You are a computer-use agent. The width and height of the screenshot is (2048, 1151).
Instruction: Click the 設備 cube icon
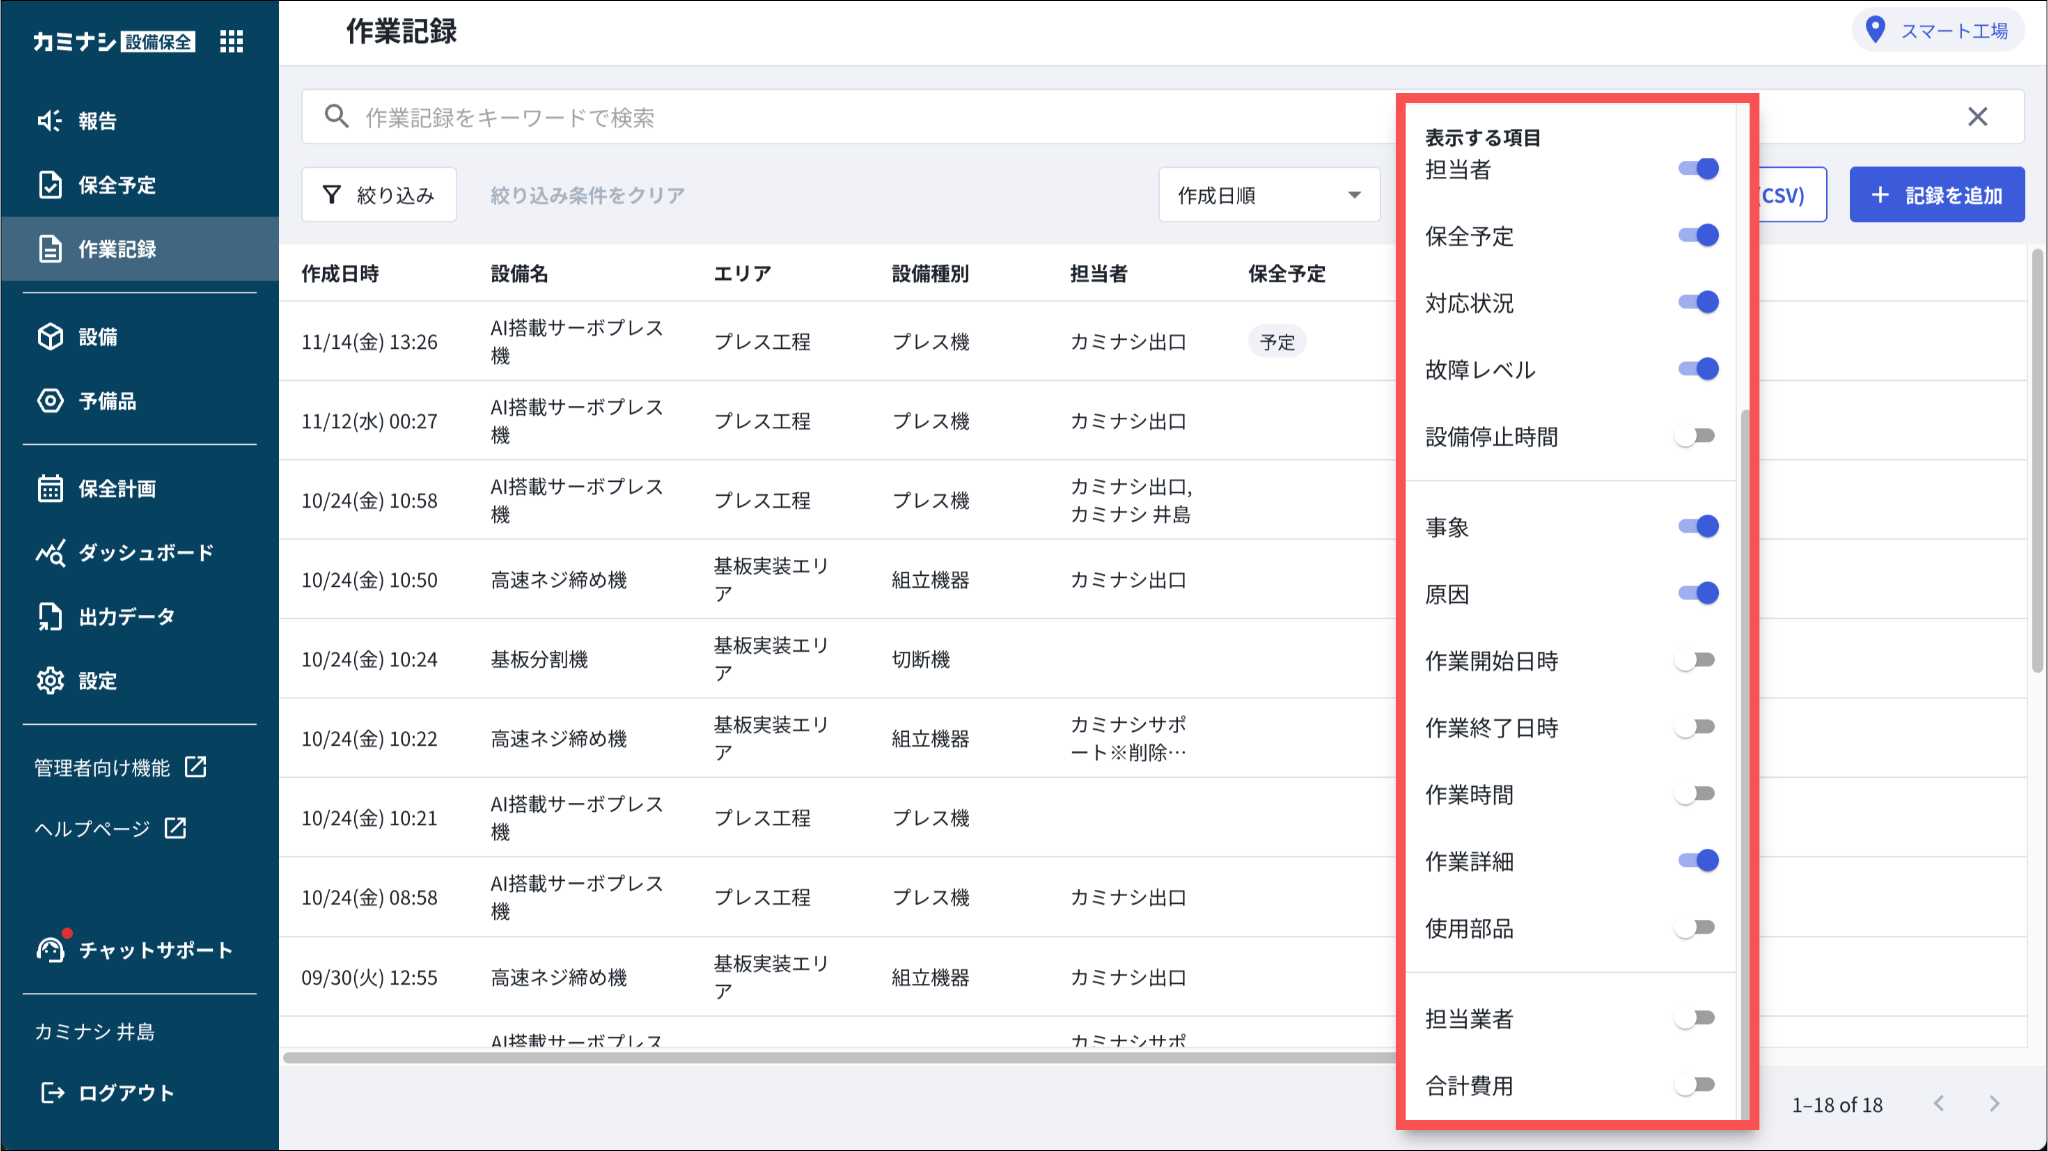point(50,337)
